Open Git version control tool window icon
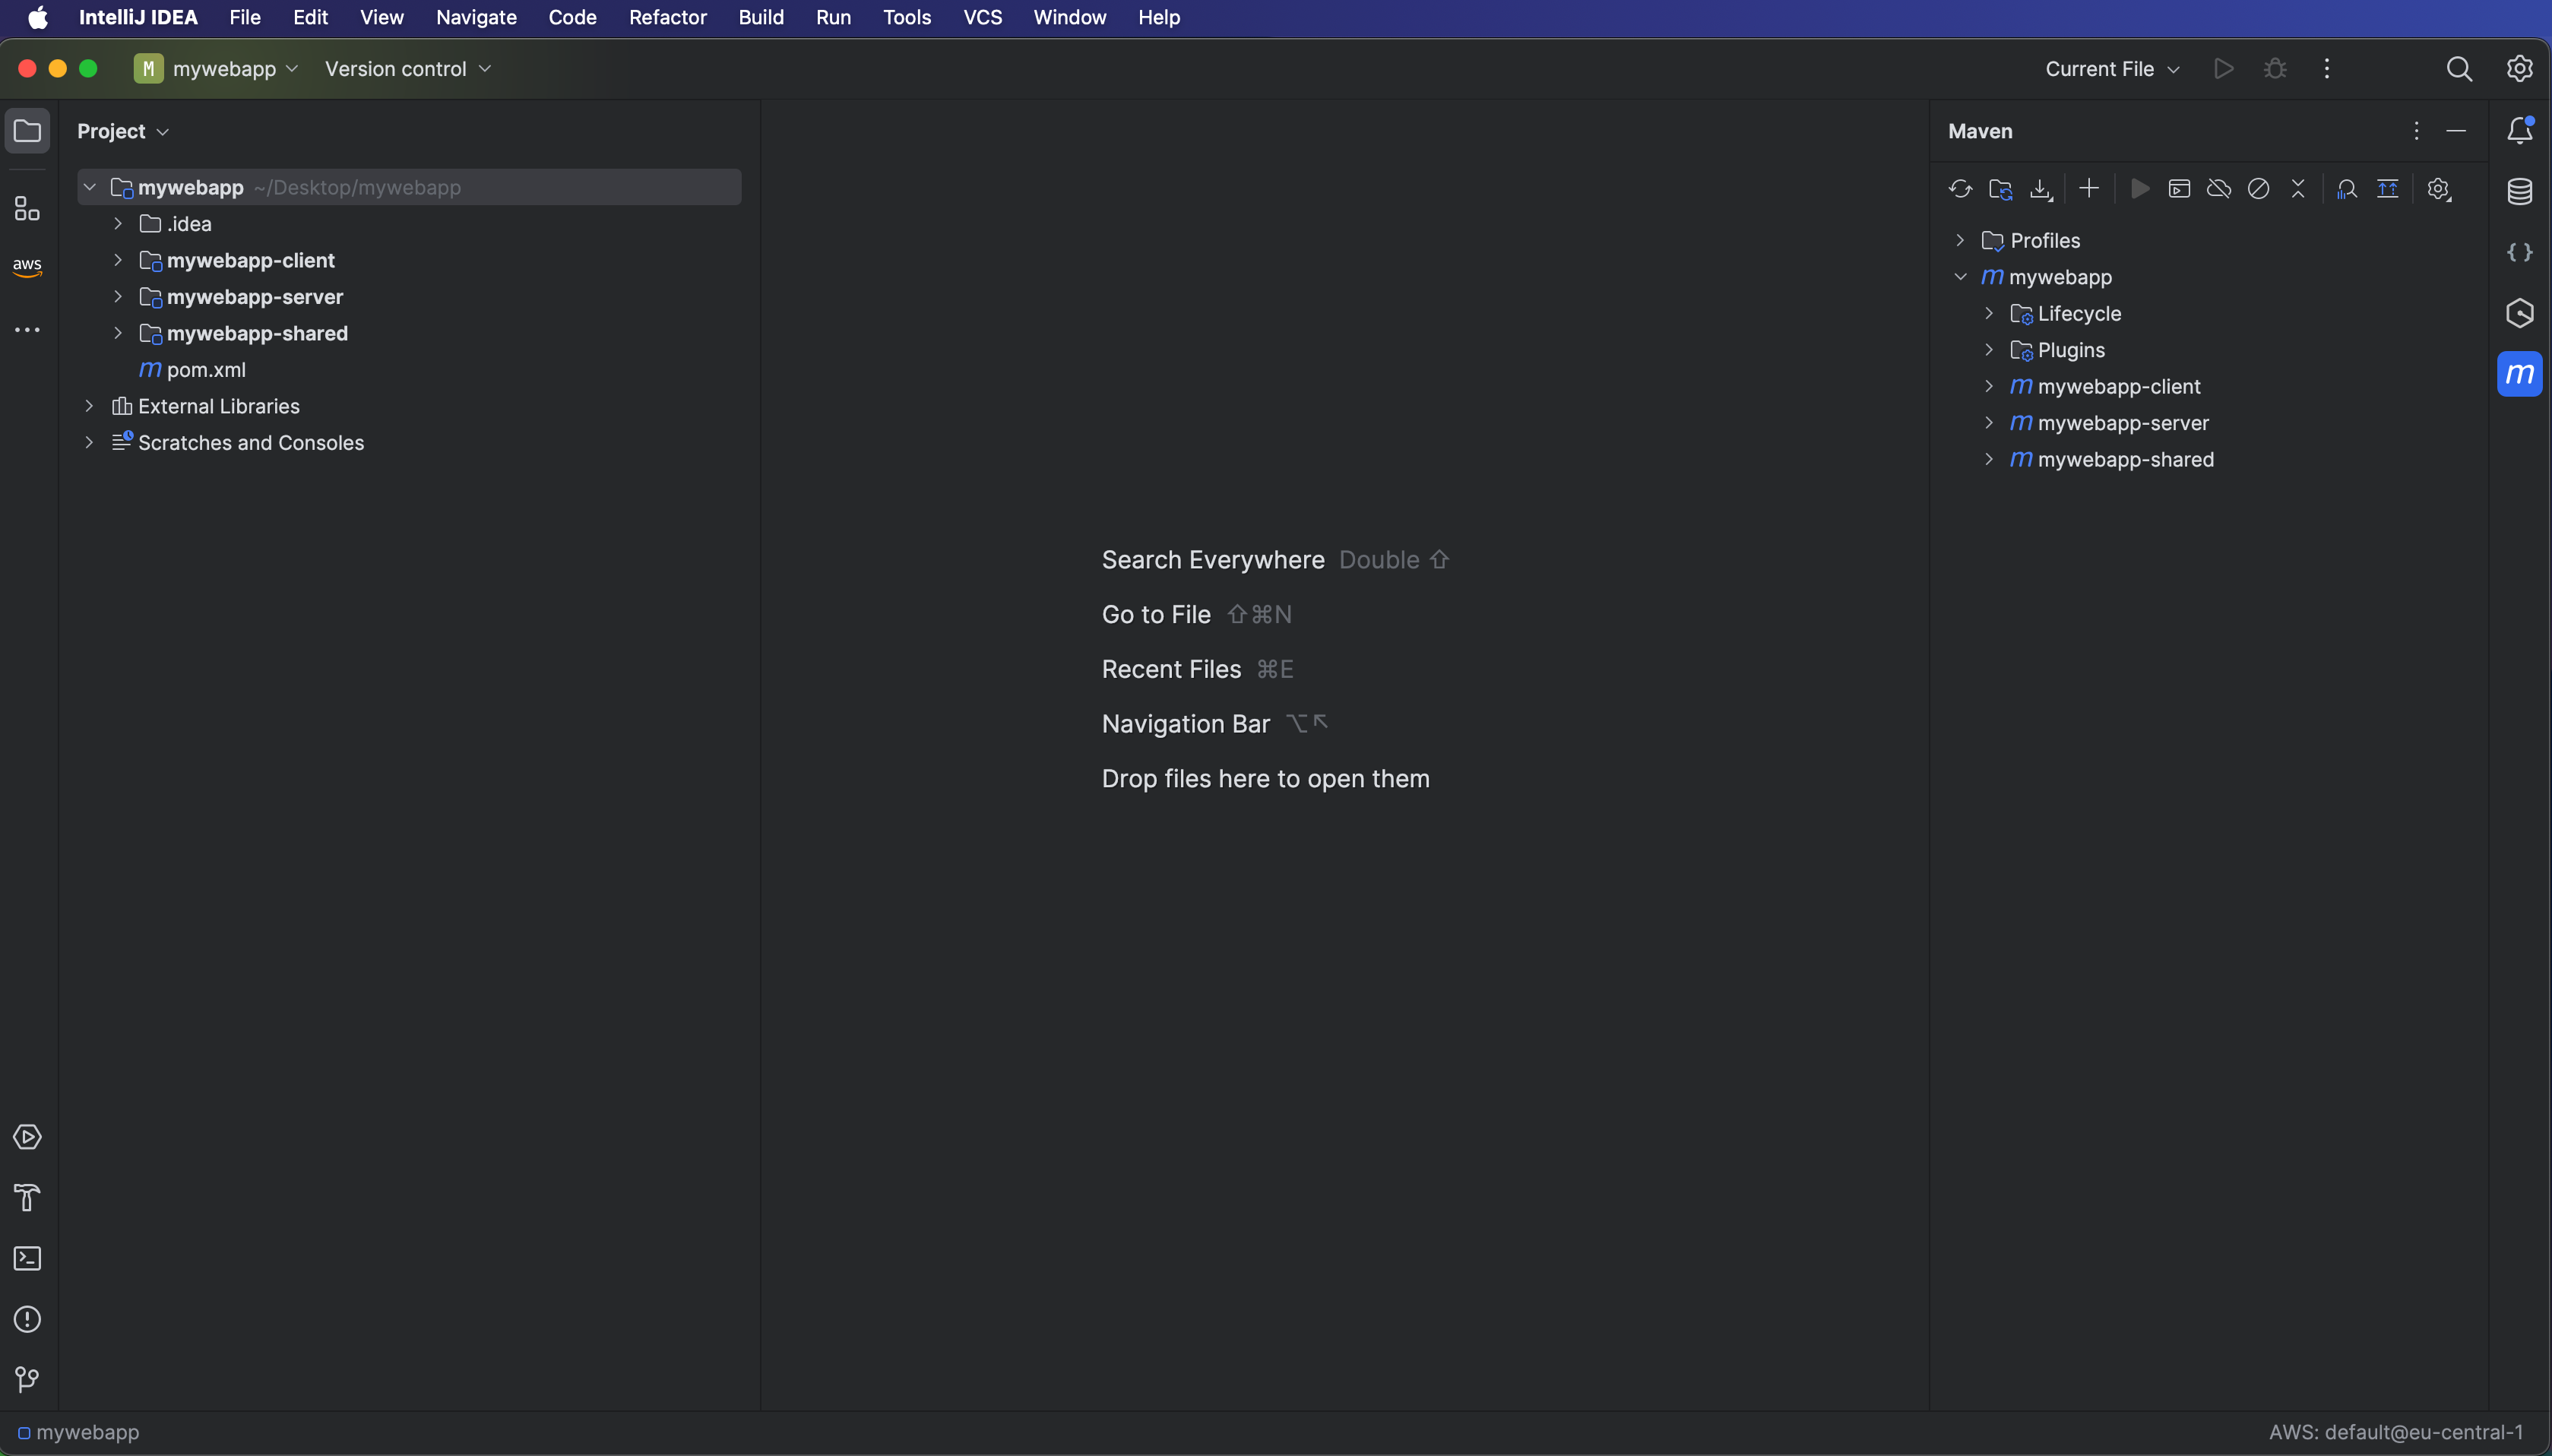This screenshot has height=1456, width=2552. 27,1379
